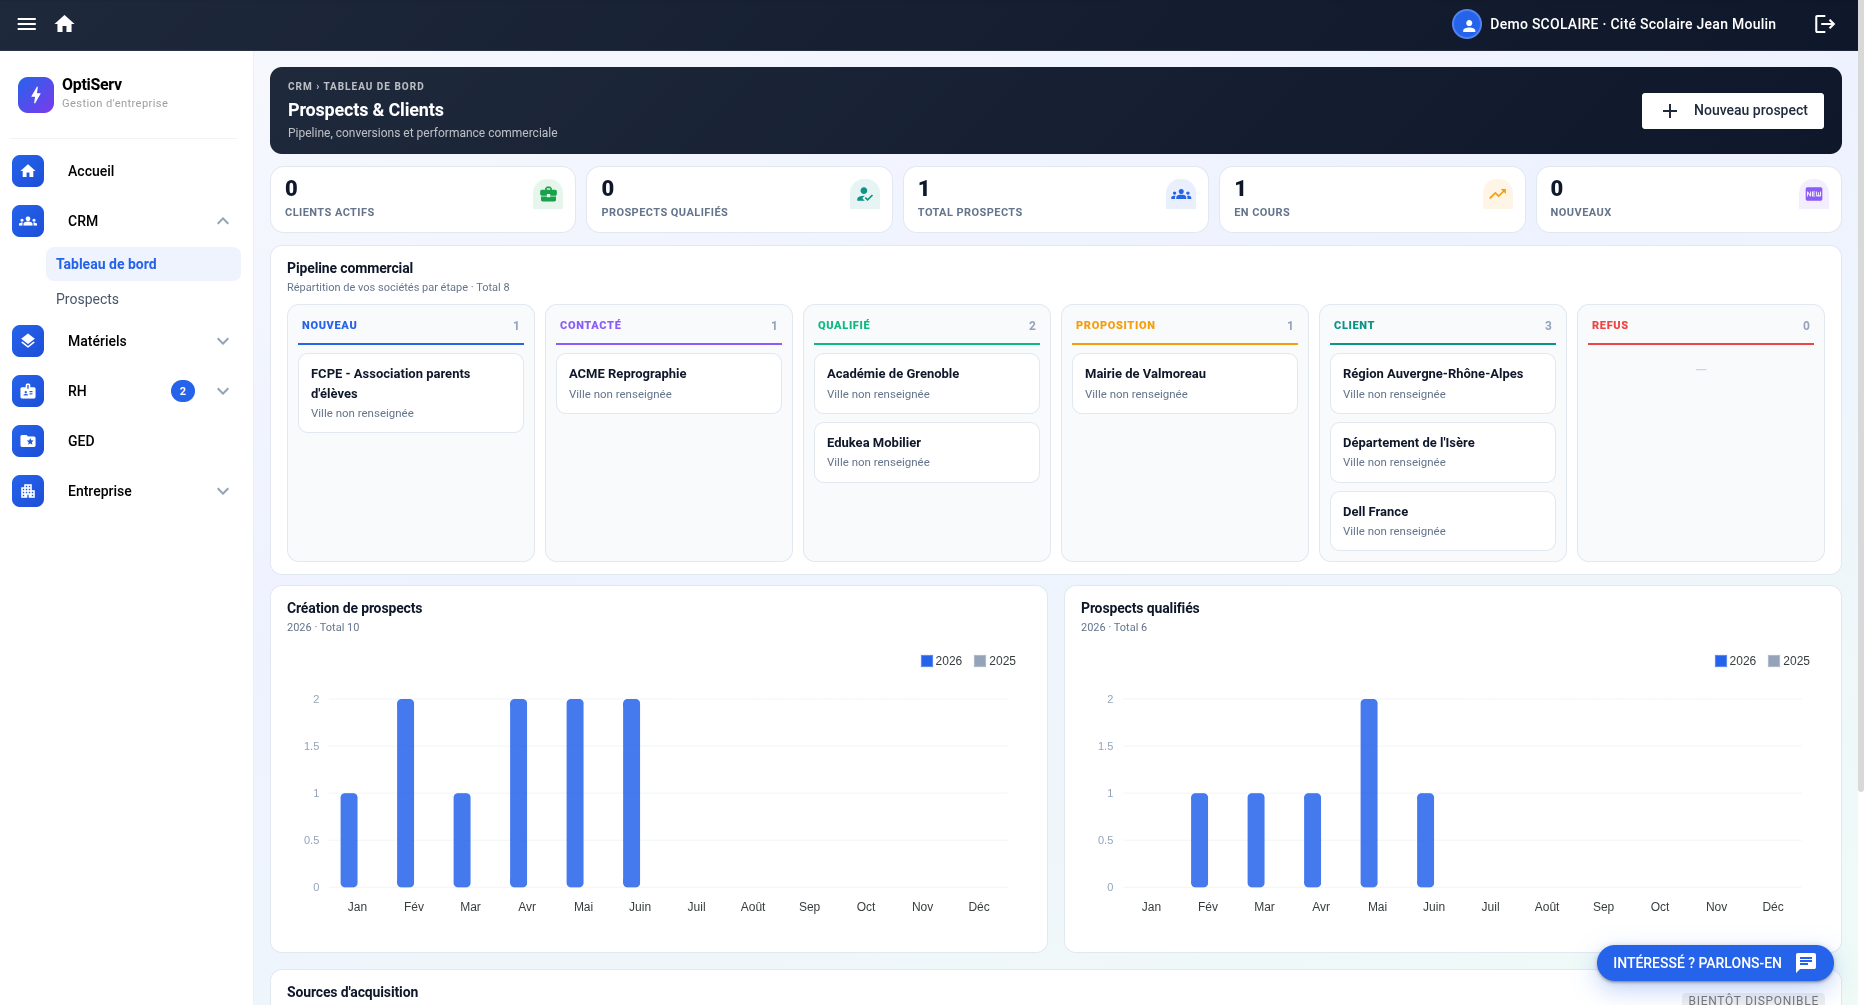Toggle 2025 legend in Prospects qualifiés chart
1864x1005 pixels.
(1789, 661)
